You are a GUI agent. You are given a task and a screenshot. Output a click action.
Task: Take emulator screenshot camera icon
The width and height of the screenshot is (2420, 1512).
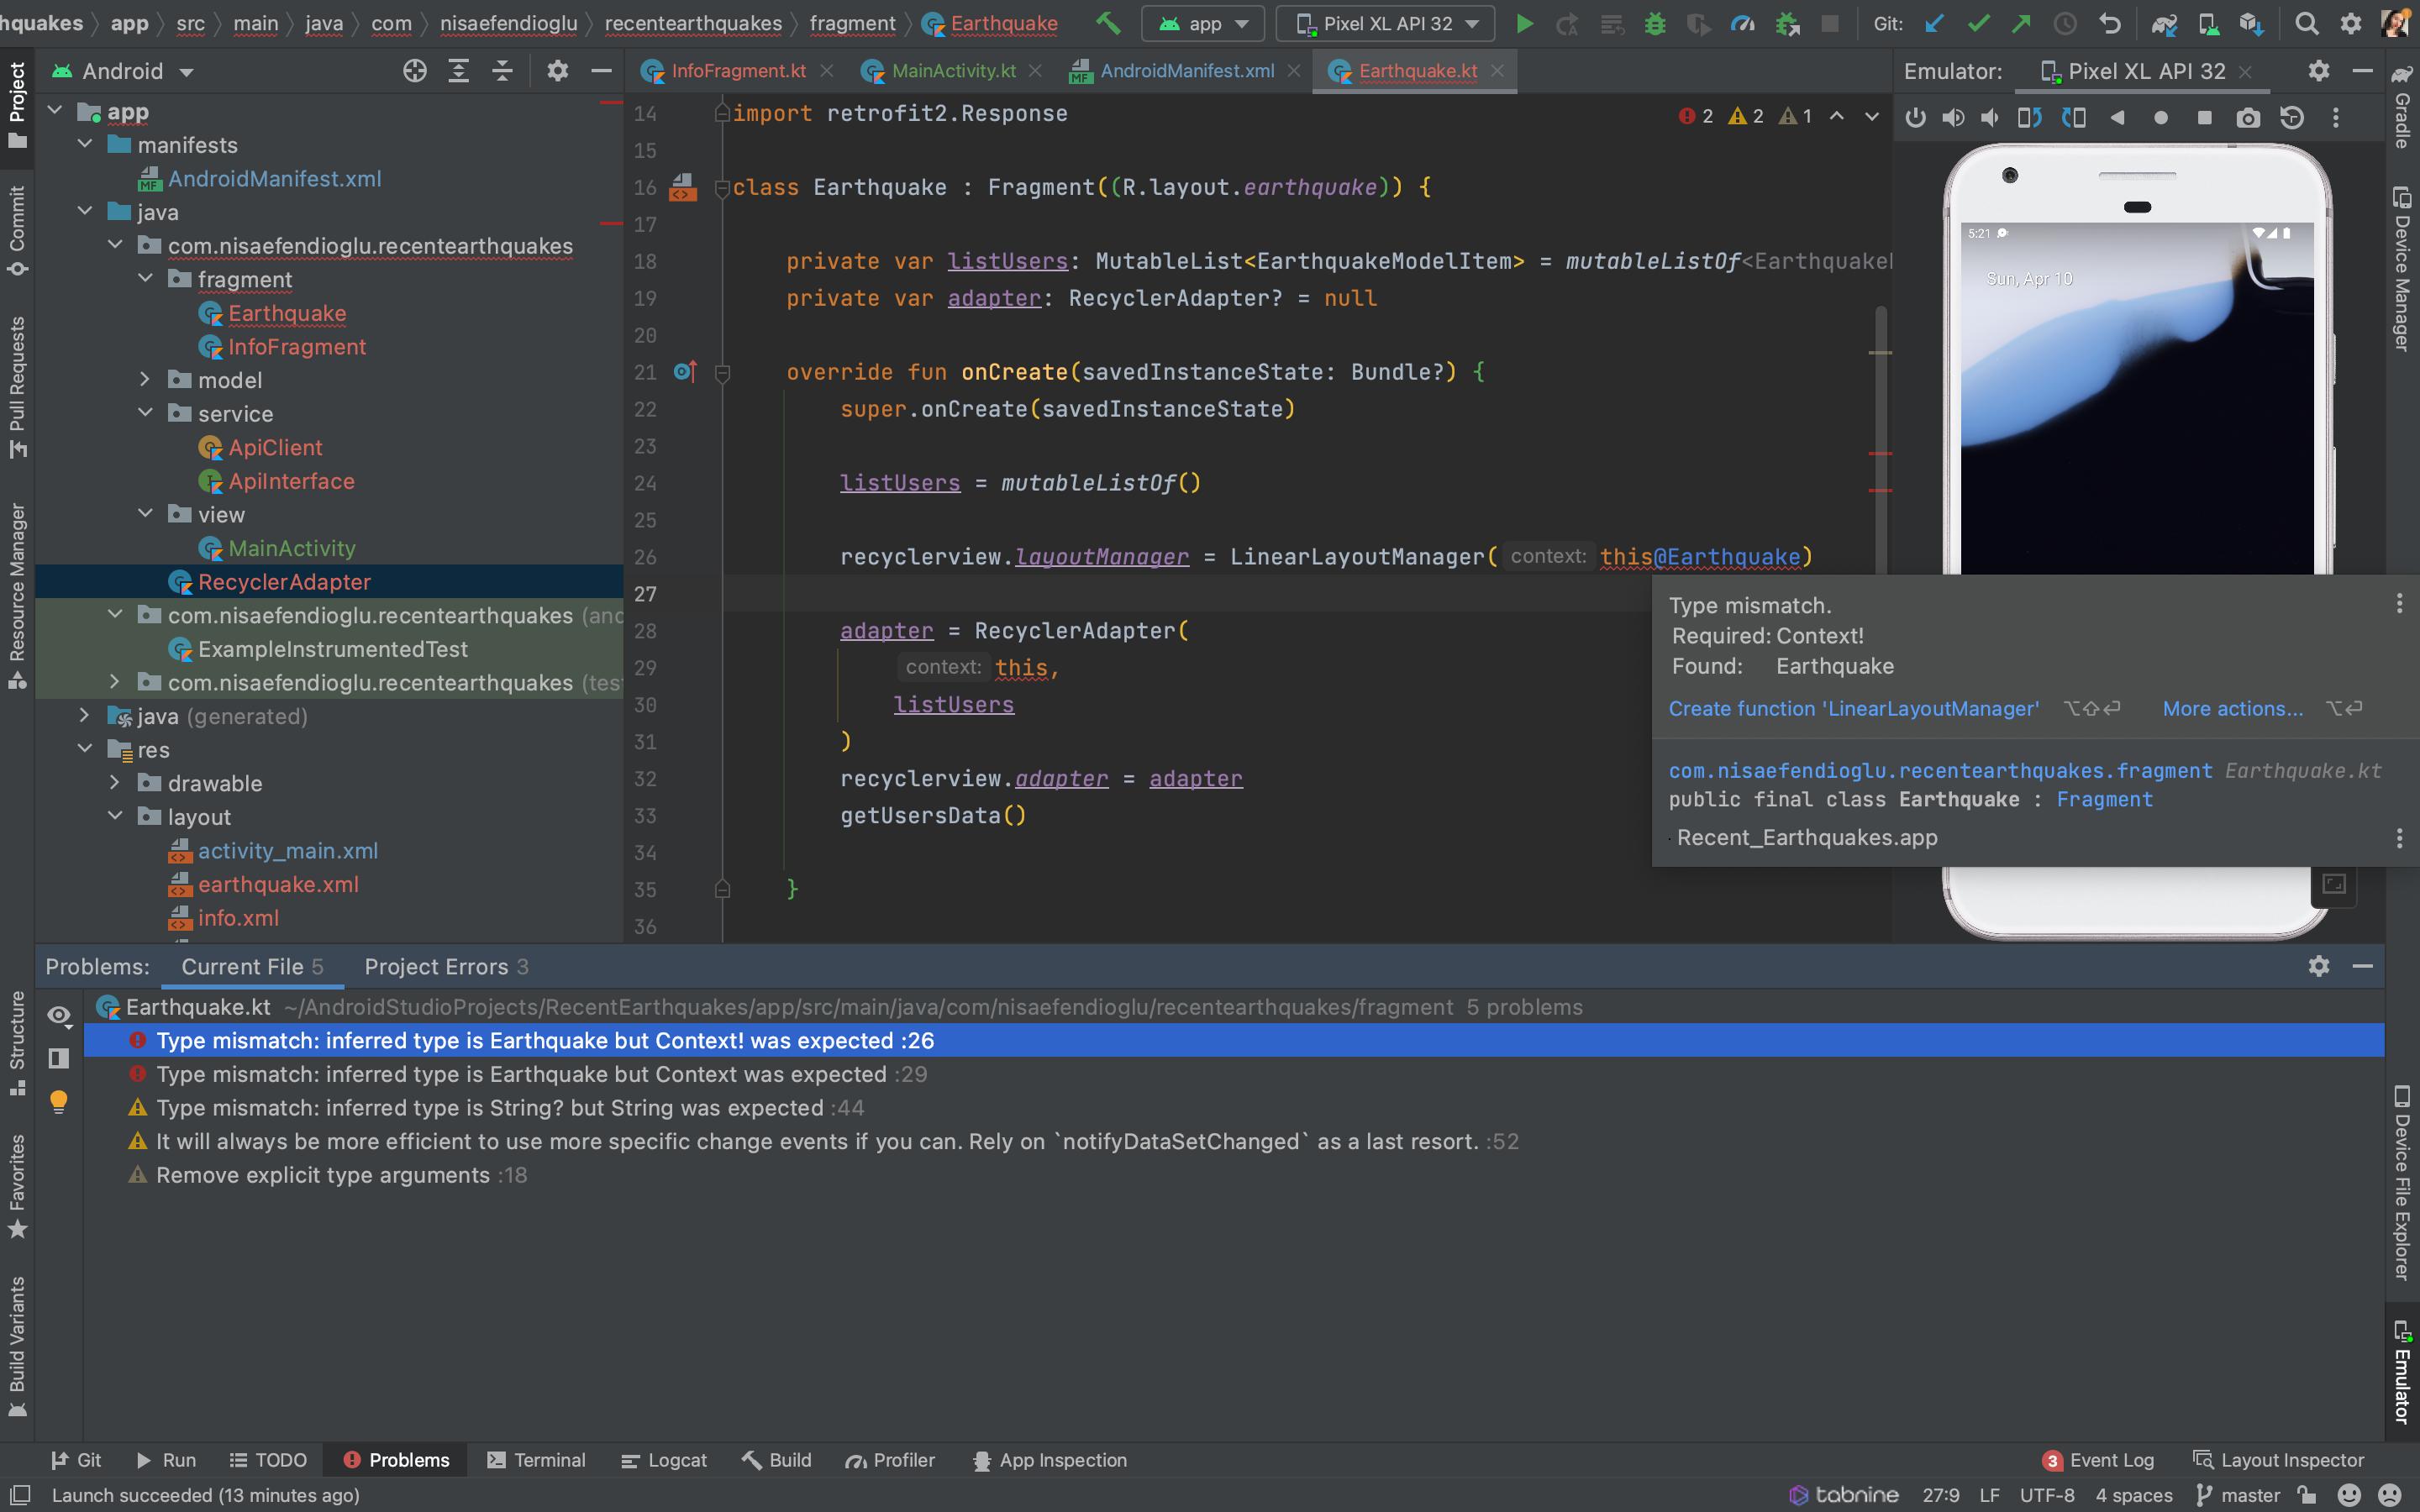point(2248,118)
